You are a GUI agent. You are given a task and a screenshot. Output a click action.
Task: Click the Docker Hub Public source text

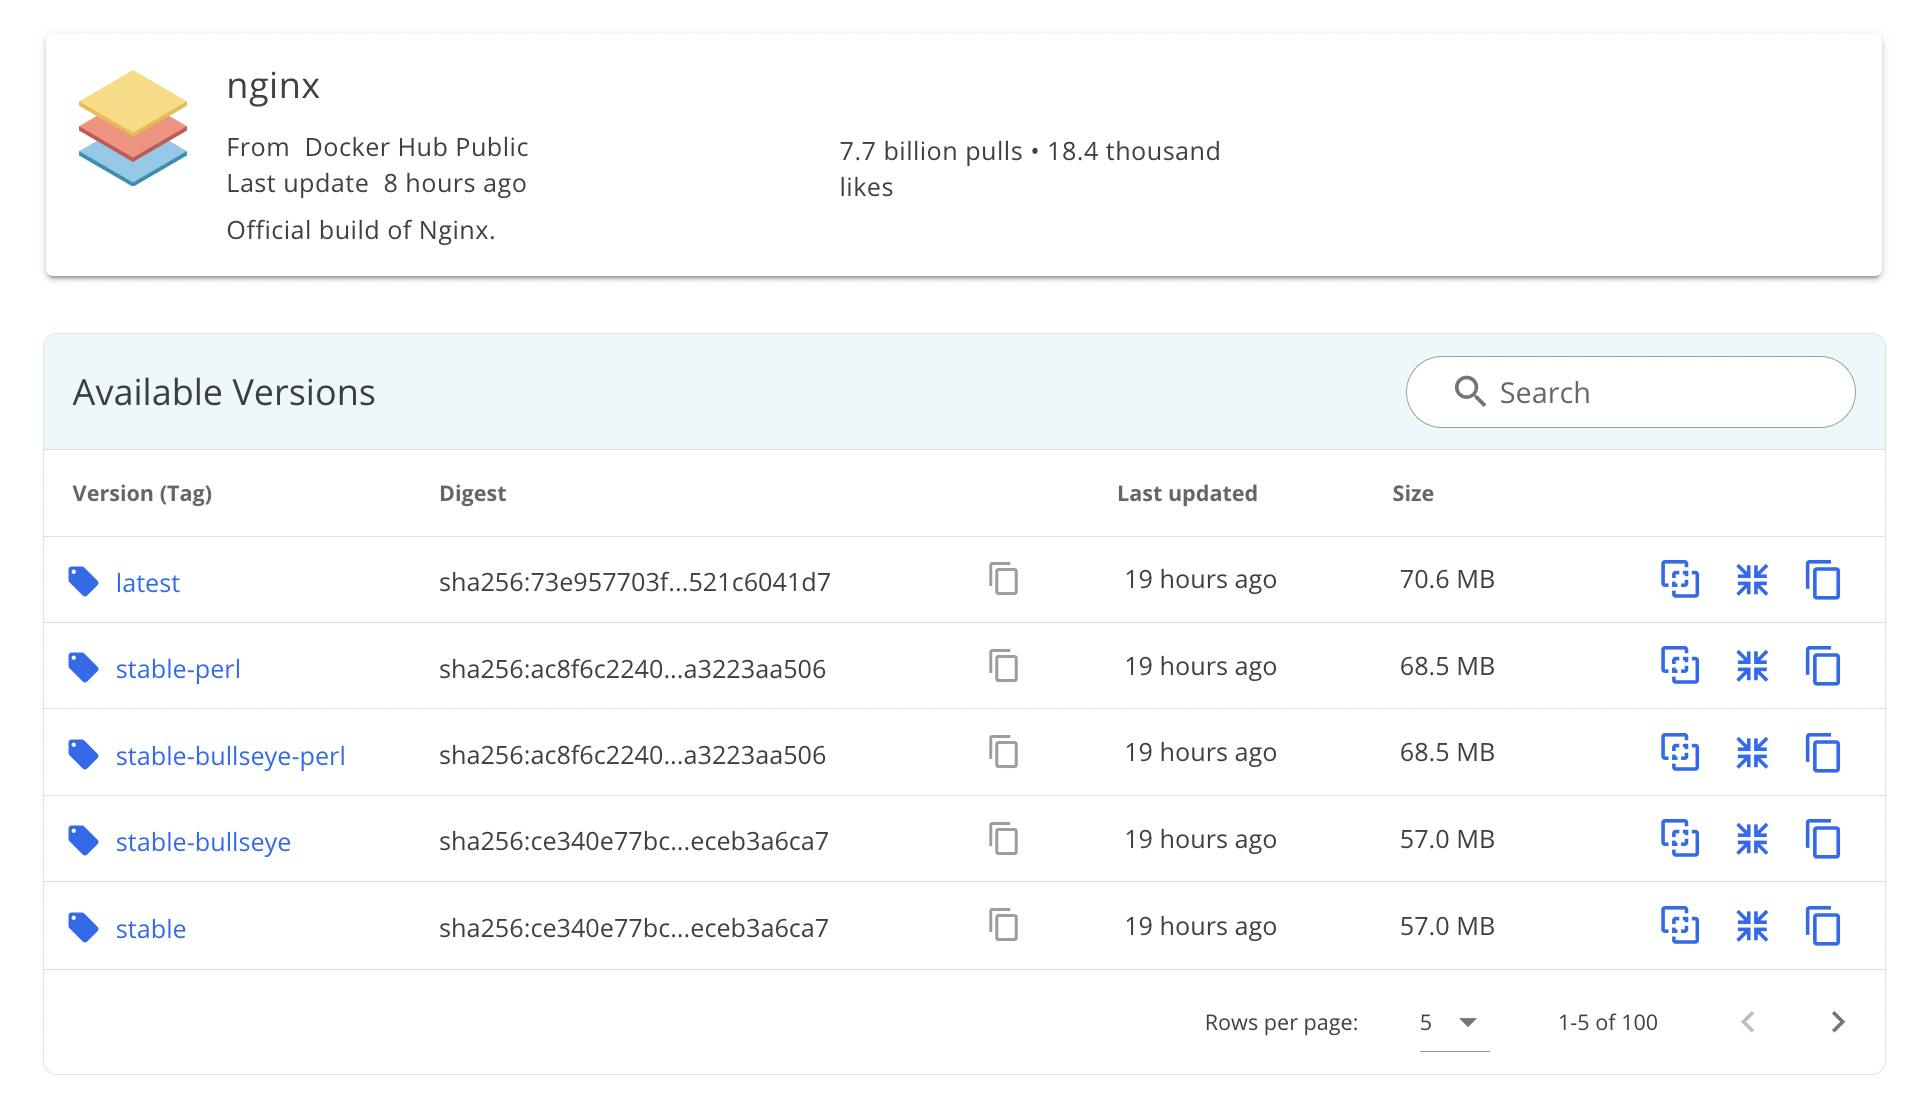tap(416, 147)
